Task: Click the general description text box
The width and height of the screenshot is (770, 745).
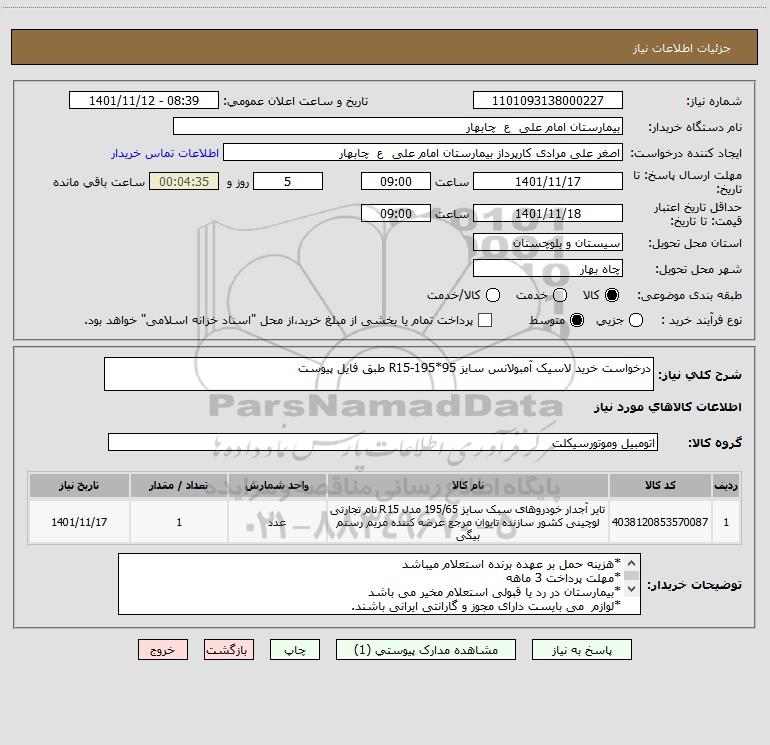Action: coord(379,374)
